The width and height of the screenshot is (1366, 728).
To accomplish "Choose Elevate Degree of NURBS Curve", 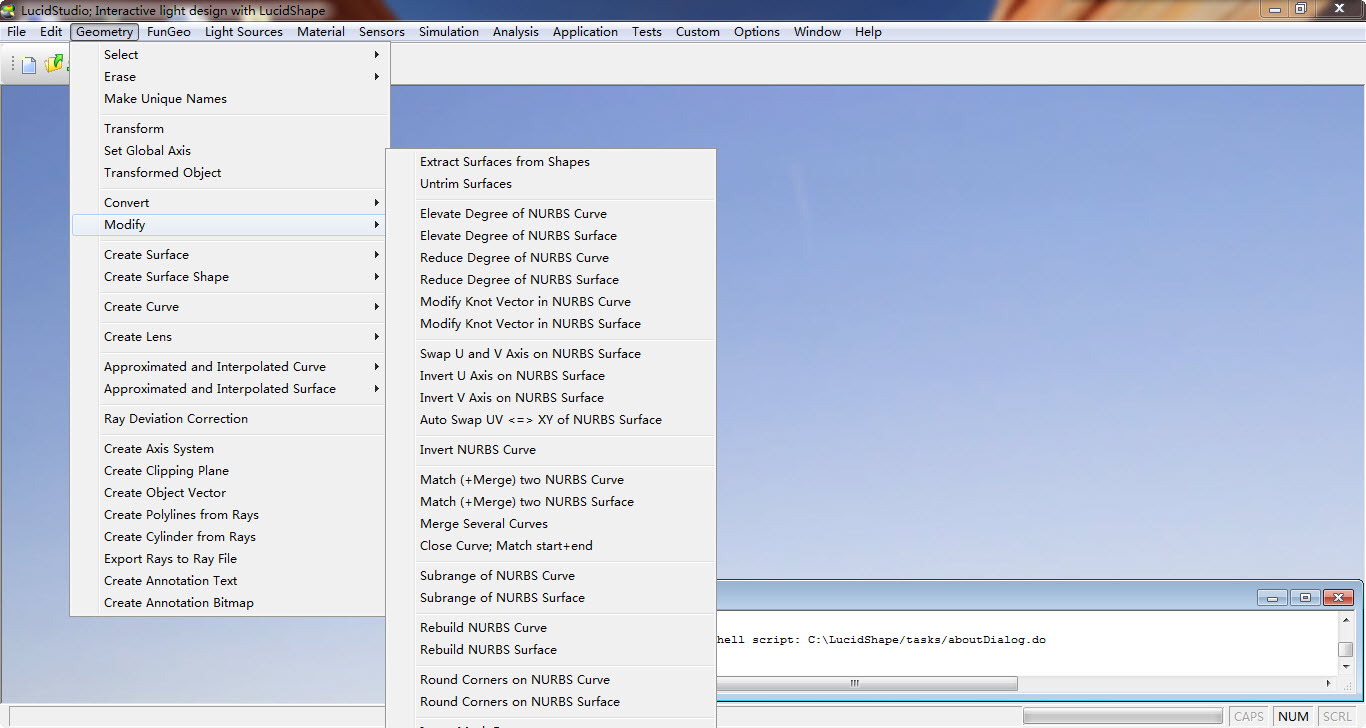I will click(551, 214).
